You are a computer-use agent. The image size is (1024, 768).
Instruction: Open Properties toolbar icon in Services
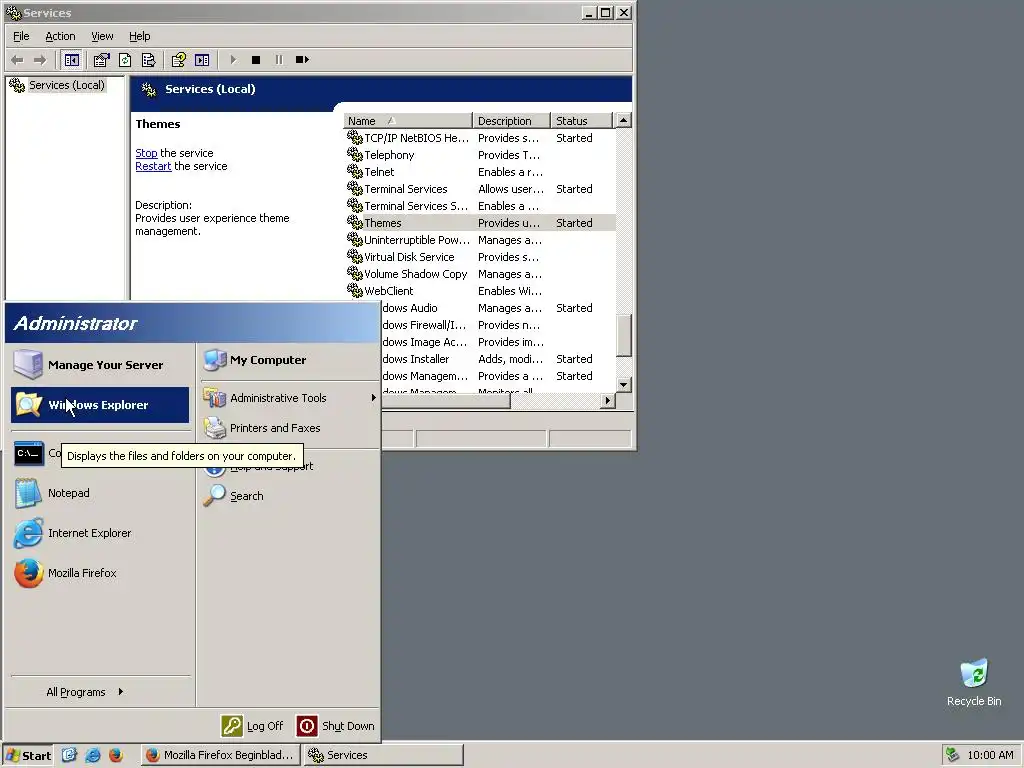click(x=101, y=60)
